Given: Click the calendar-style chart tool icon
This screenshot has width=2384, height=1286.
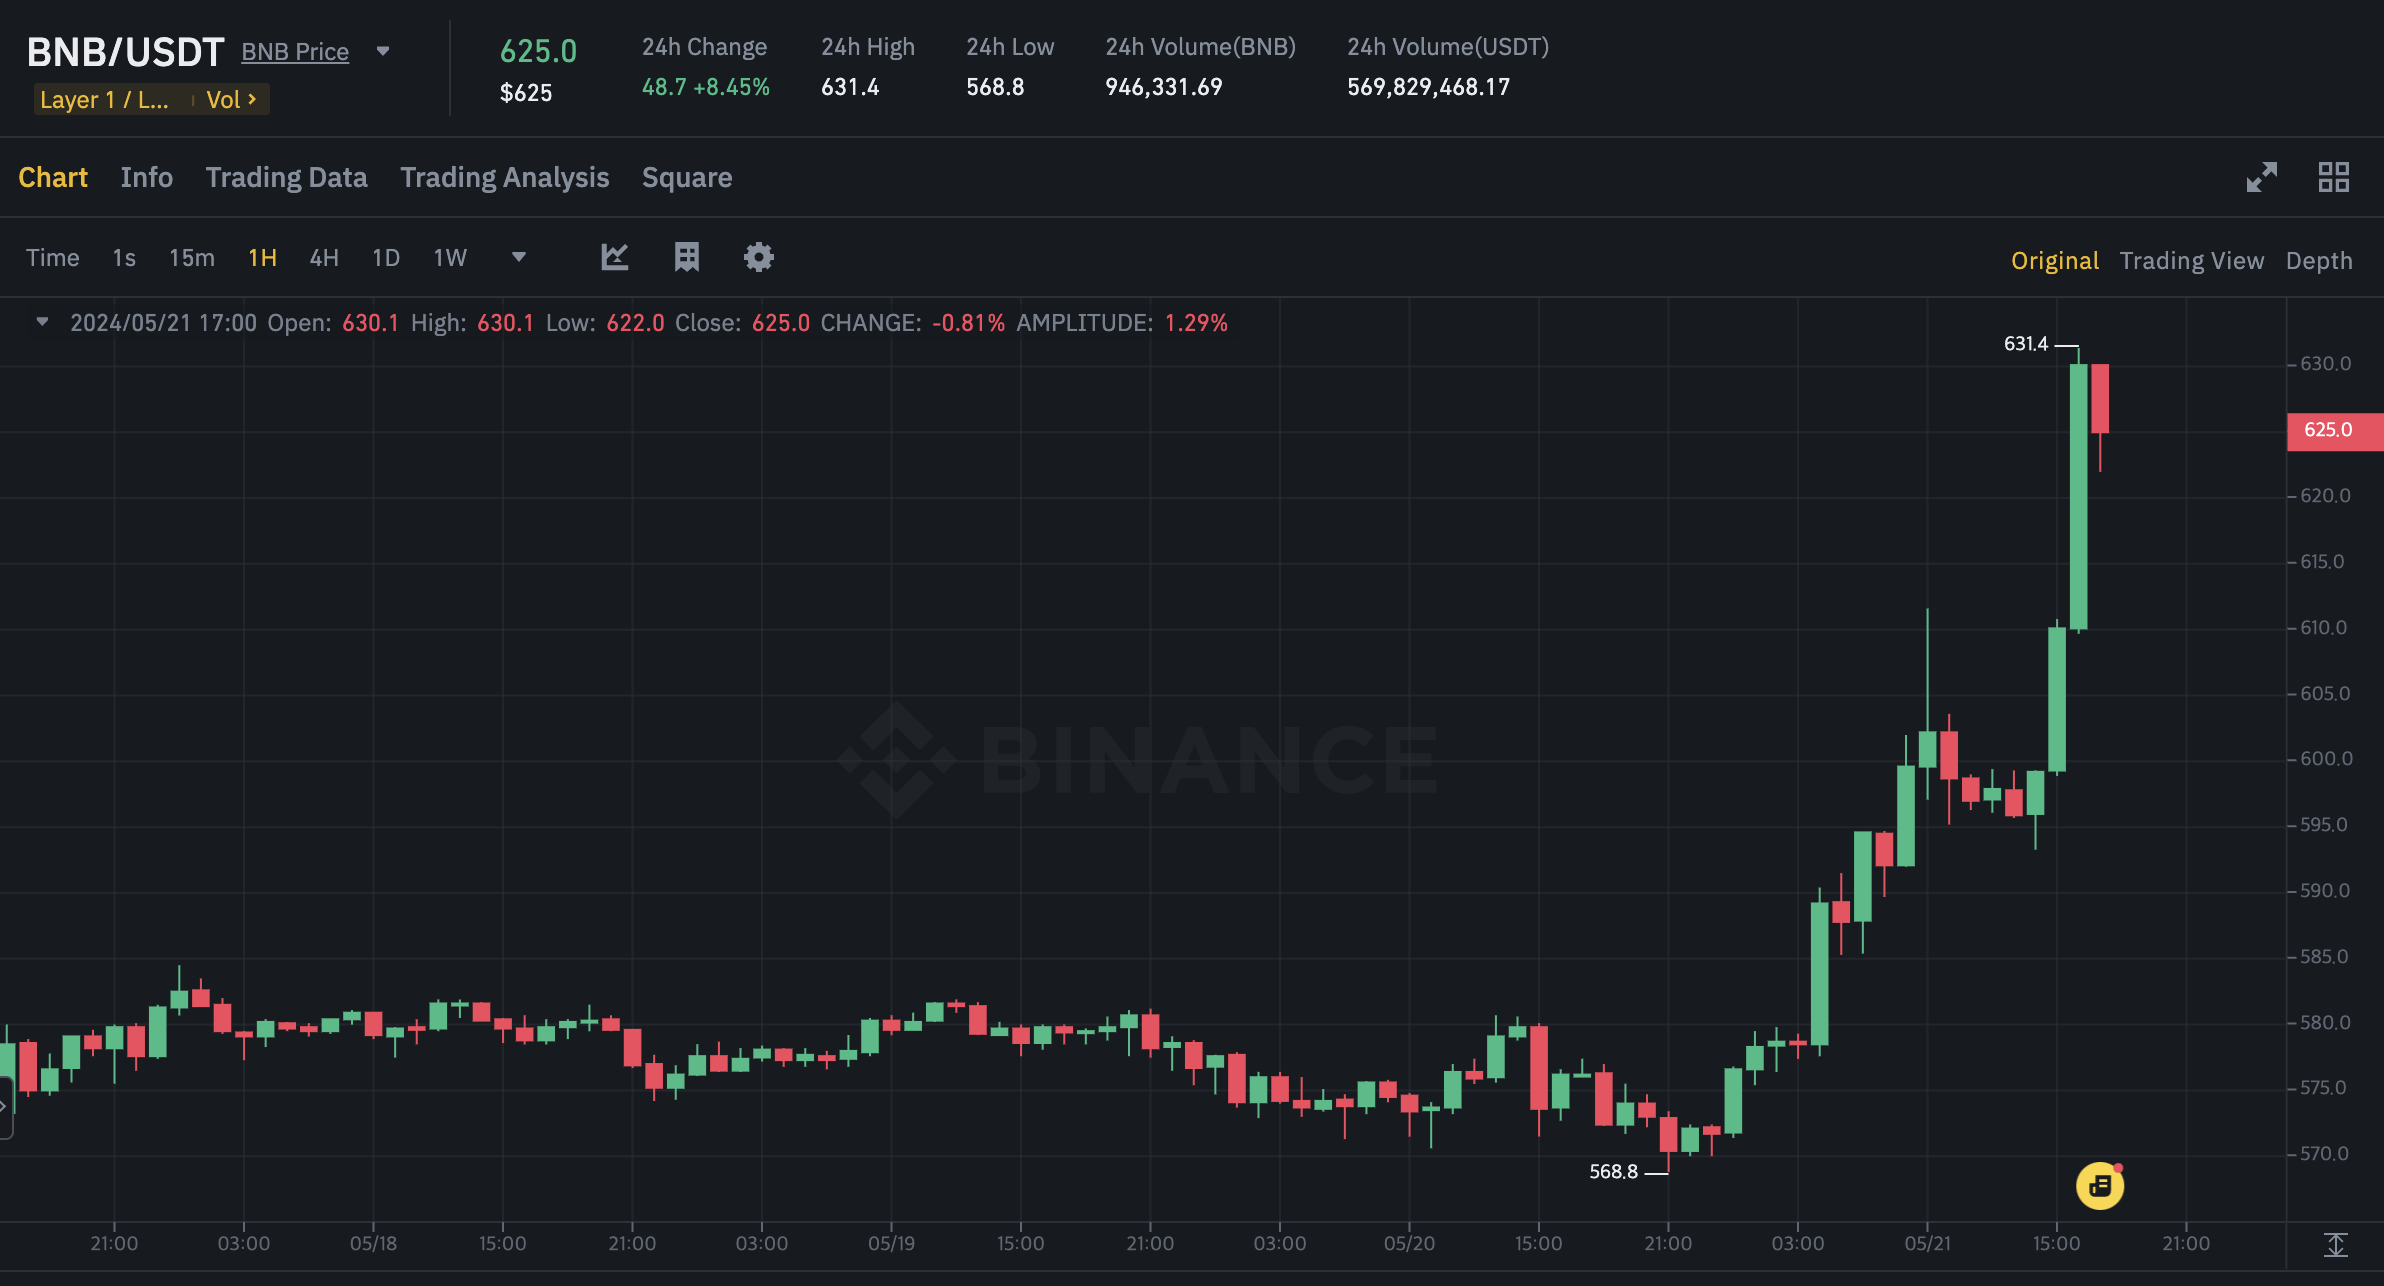Looking at the screenshot, I should [x=686, y=257].
